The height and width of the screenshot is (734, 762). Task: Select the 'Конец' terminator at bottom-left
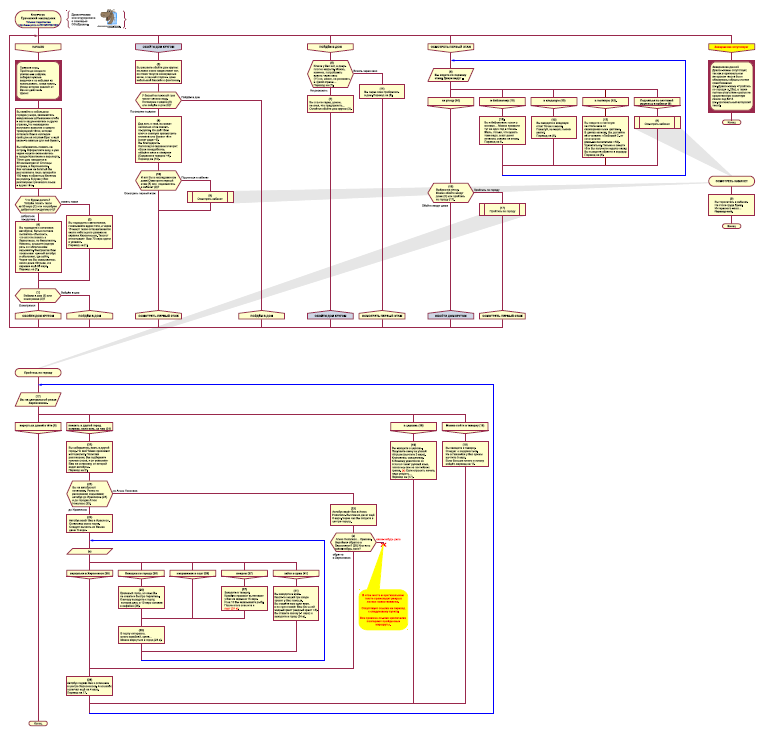coord(37,722)
